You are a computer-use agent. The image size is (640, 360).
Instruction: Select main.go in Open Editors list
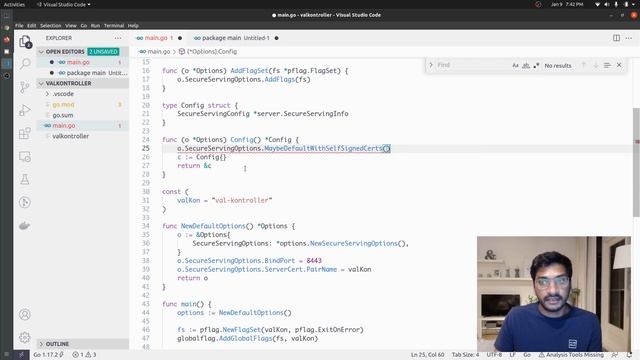point(78,62)
